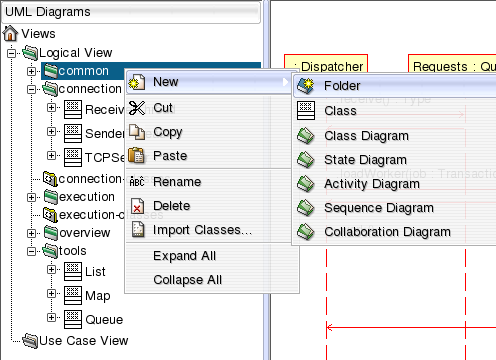Click the execution-classes diagram icon
496x360 pixels.
(50, 215)
